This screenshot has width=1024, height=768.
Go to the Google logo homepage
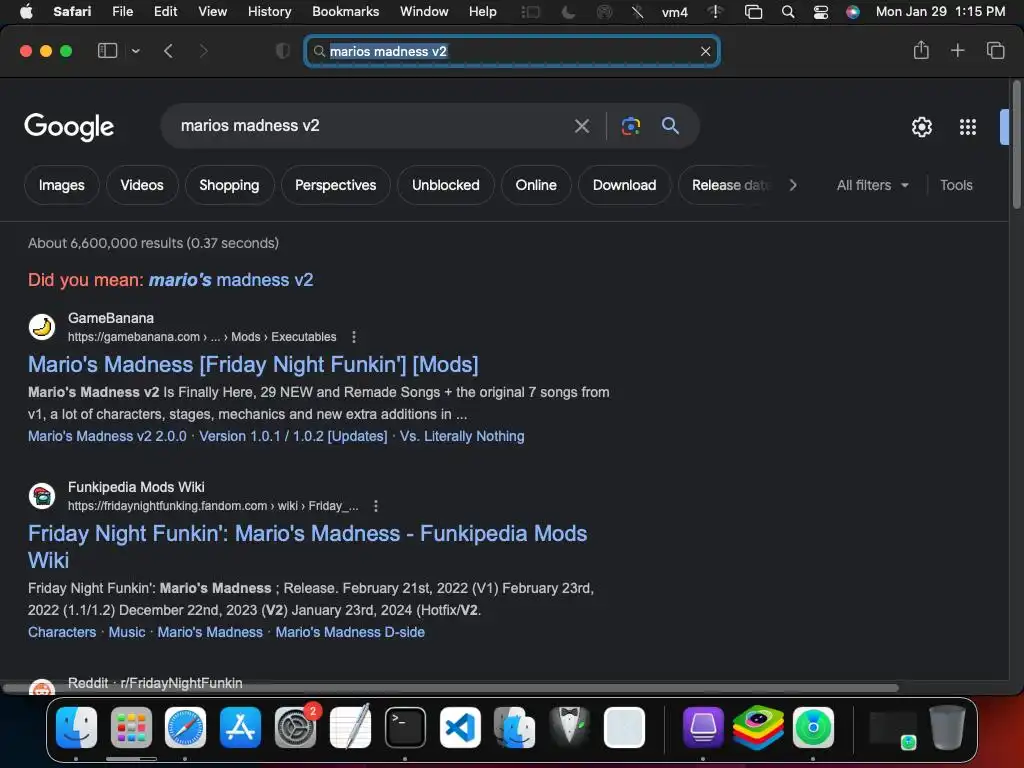(x=69, y=127)
